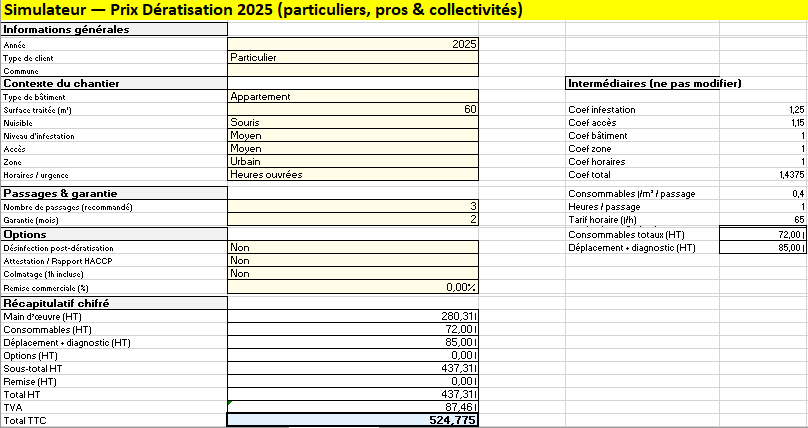The image size is (808, 428).
Task: Click the Colmatage option Non cell
Action: click(354, 273)
